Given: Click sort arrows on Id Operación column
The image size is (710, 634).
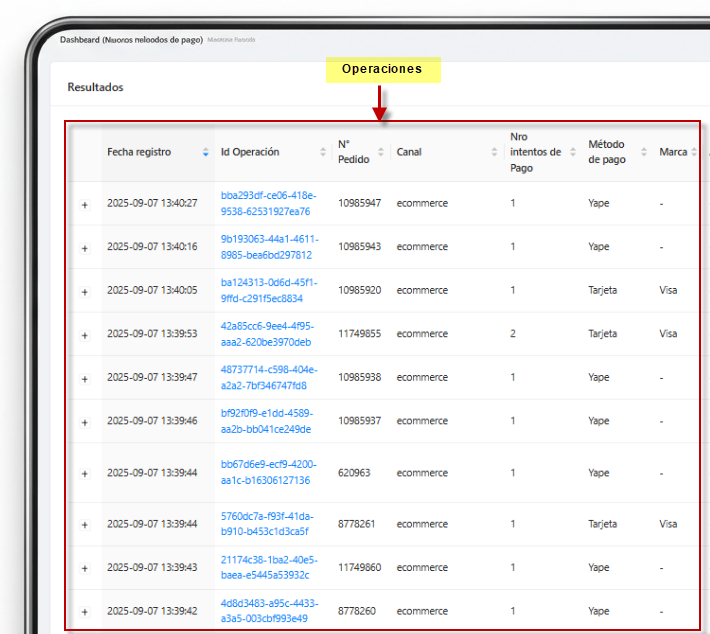Looking at the screenshot, I should (x=323, y=153).
